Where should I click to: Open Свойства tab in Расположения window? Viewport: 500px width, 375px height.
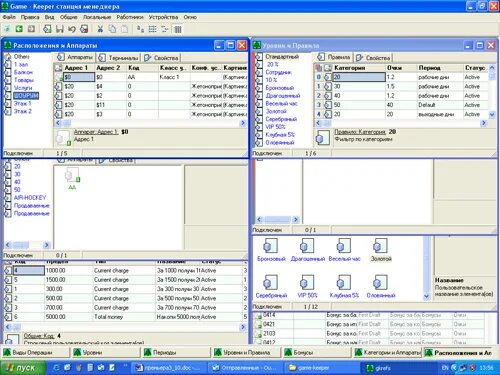point(162,58)
